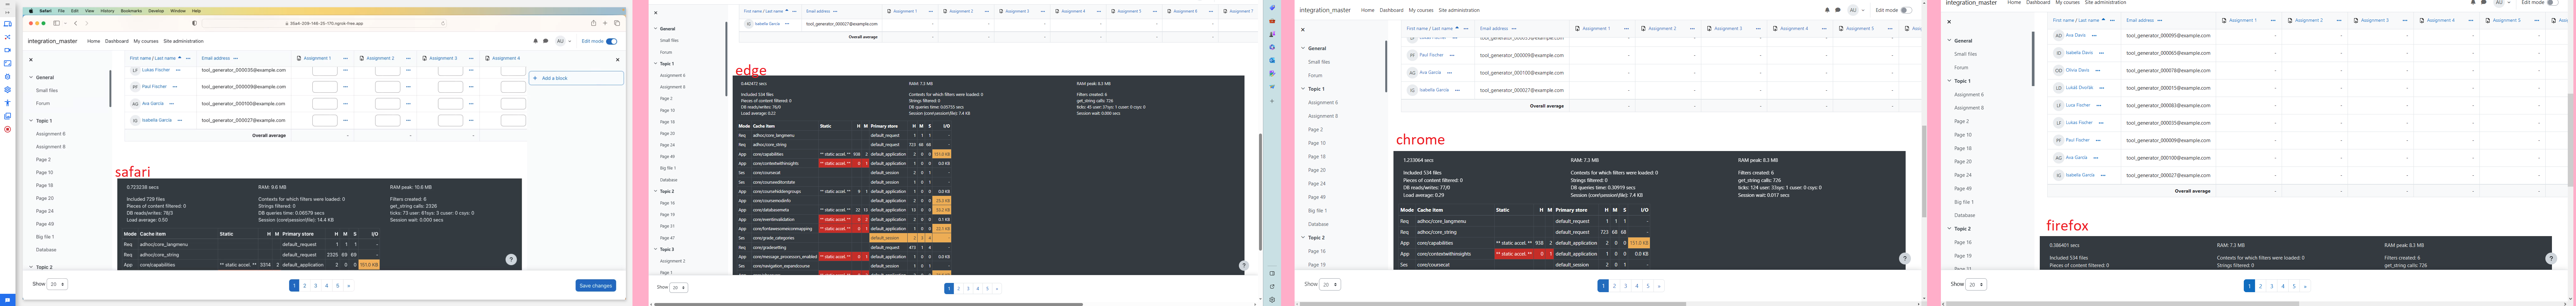2576x306 pixels.
Task: Open Show 20 per-page dropdown in Safari
Action: coord(57,284)
